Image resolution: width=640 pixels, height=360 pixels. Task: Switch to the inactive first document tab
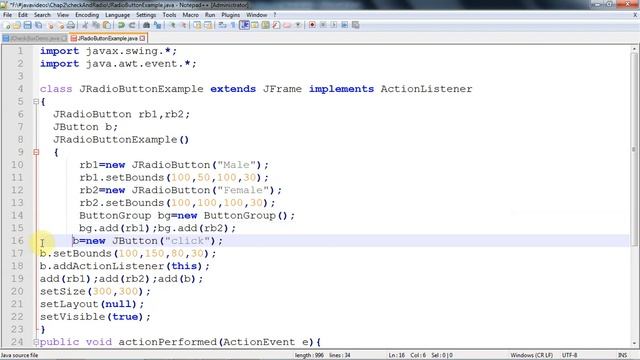(x=33, y=38)
